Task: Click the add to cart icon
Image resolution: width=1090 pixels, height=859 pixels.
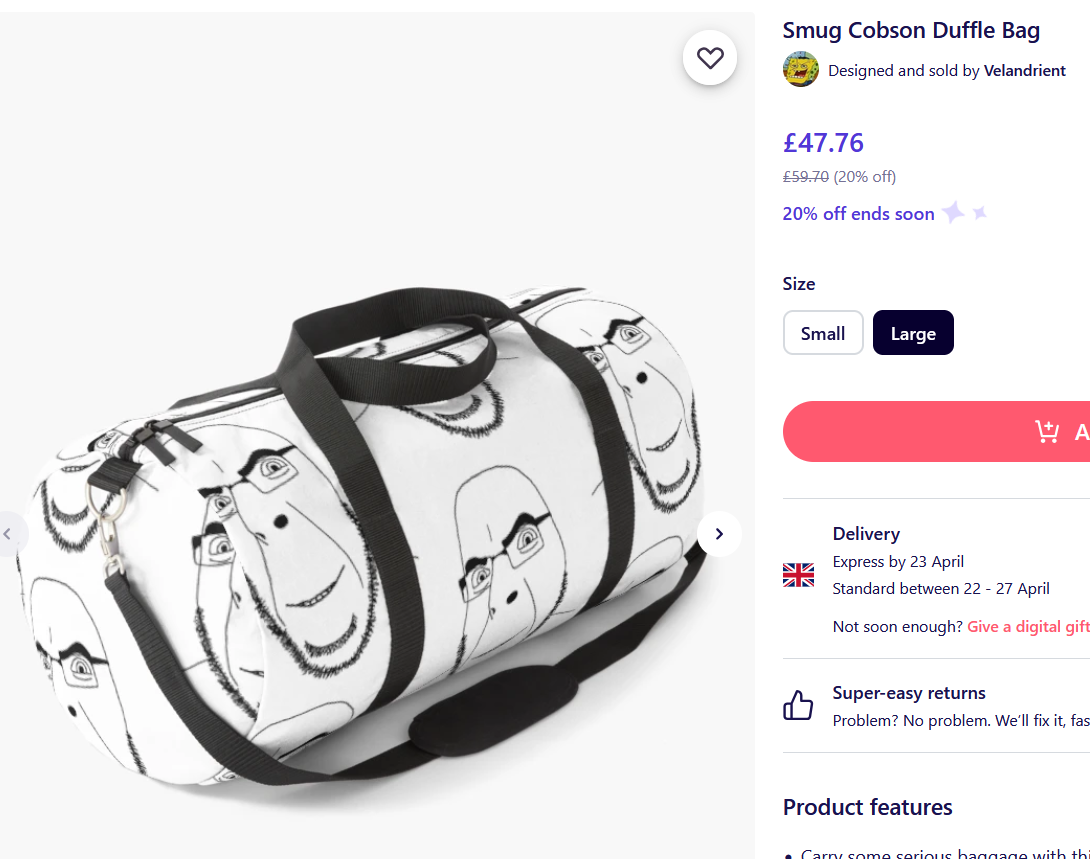Action: point(1047,431)
